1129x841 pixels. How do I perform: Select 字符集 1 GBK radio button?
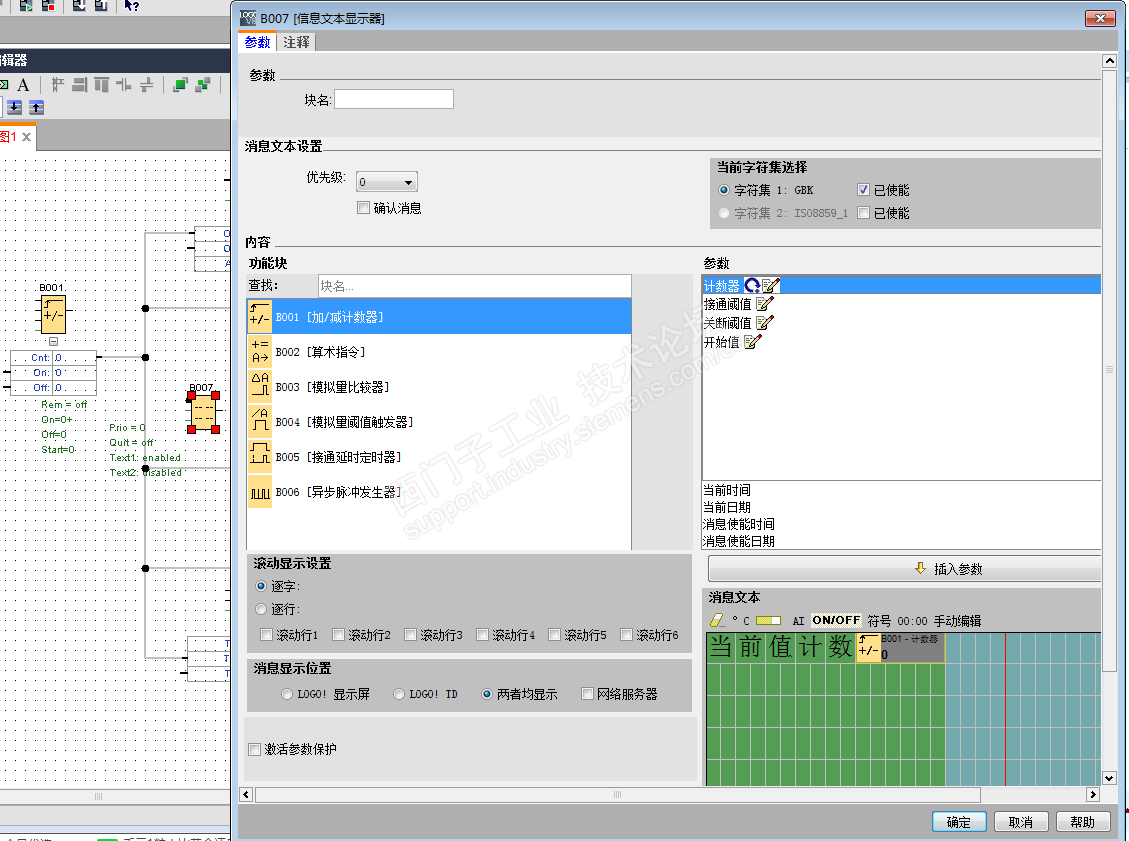(x=724, y=190)
